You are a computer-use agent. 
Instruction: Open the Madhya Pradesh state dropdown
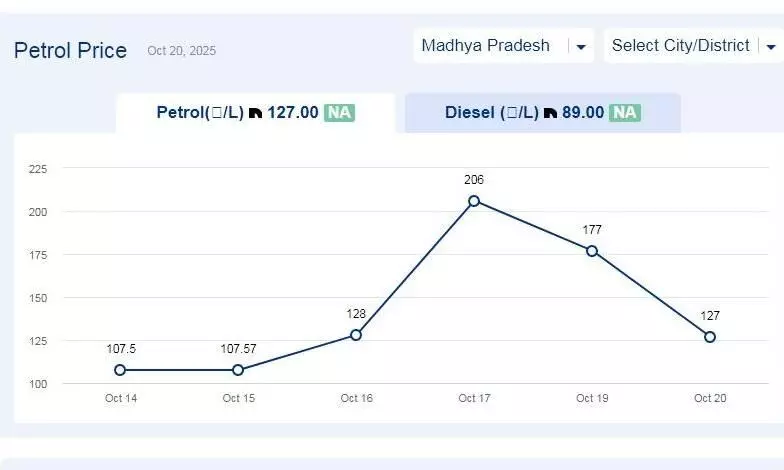tap(490, 46)
